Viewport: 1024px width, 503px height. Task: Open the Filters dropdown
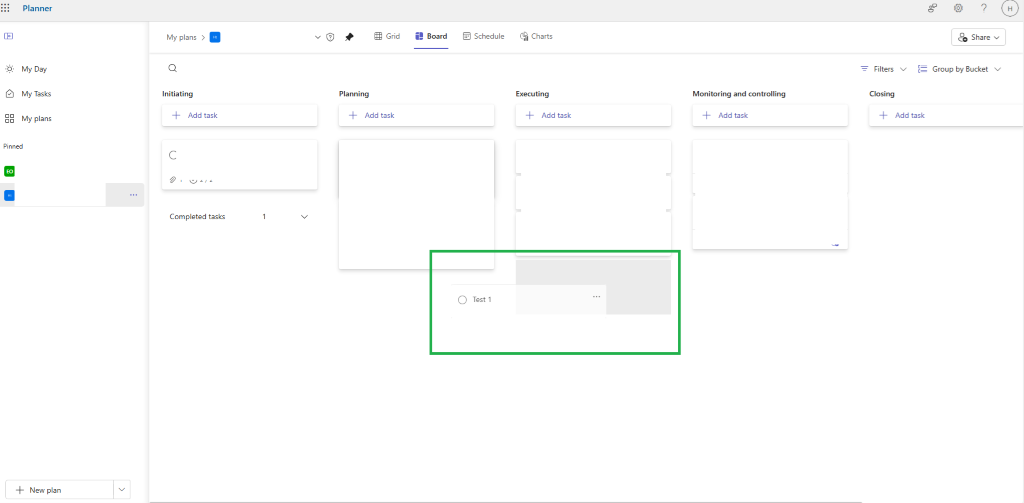(x=884, y=69)
